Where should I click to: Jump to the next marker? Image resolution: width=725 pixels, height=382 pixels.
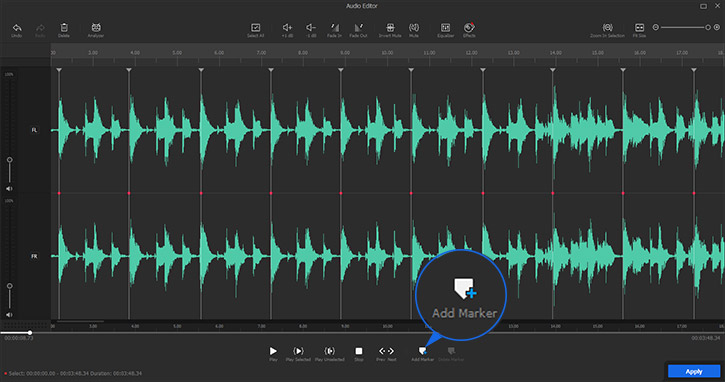[391, 351]
